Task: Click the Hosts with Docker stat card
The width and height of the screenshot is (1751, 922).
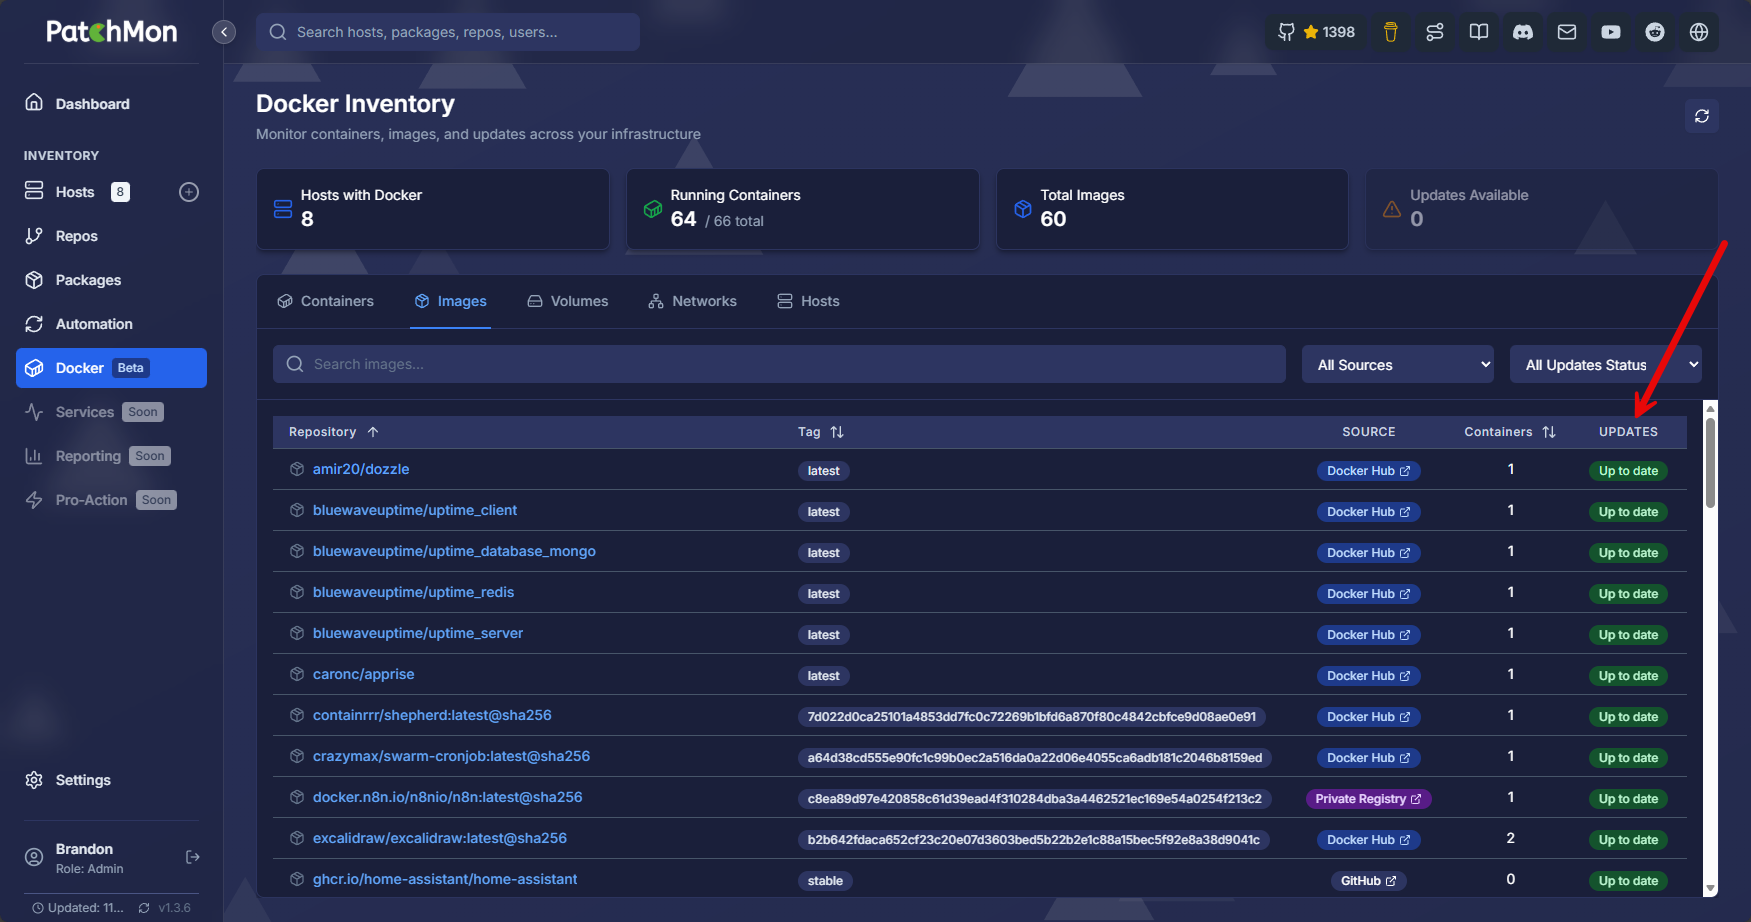Action: tap(433, 209)
